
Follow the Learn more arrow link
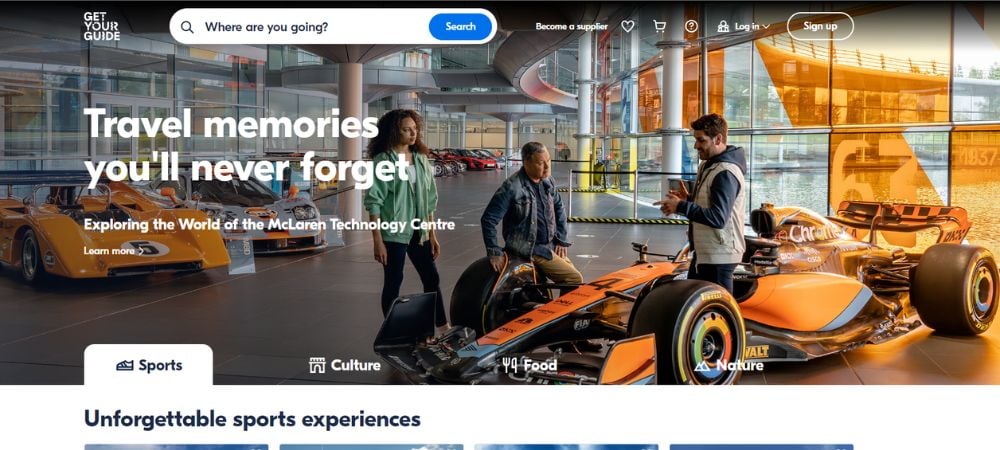point(114,251)
